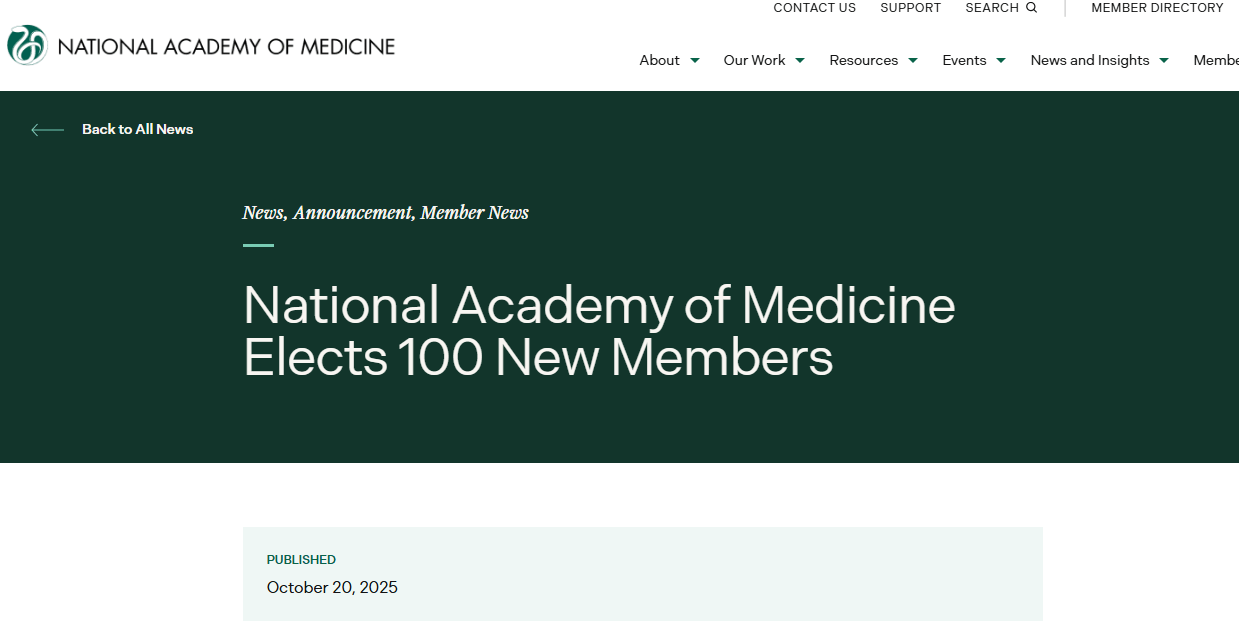Click the National Academy of Medicine logo icon

(x=27, y=46)
